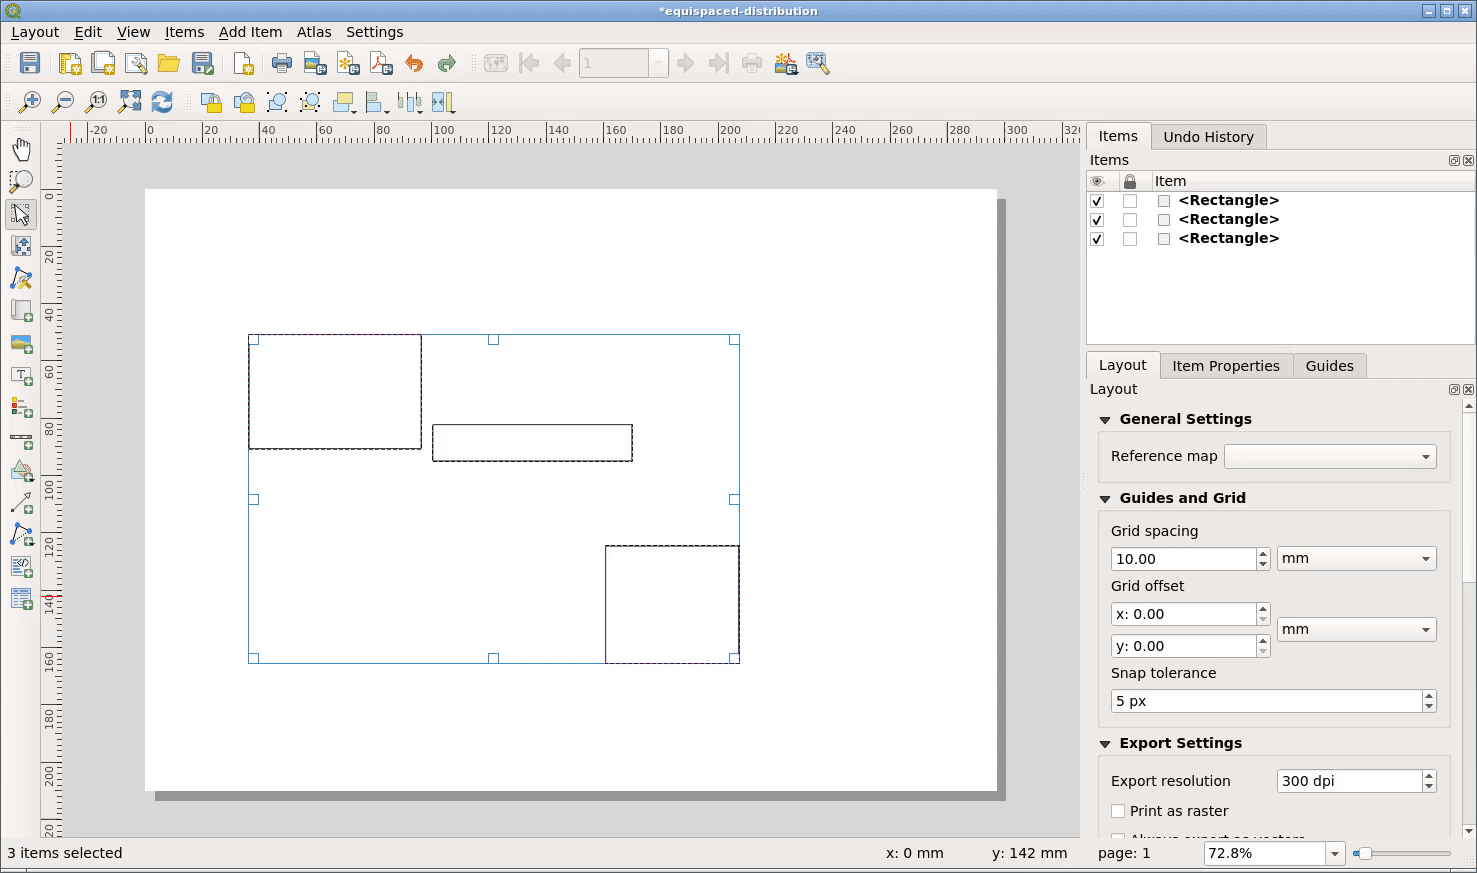
Task: Open the Align items dropdown
Action: 377,101
